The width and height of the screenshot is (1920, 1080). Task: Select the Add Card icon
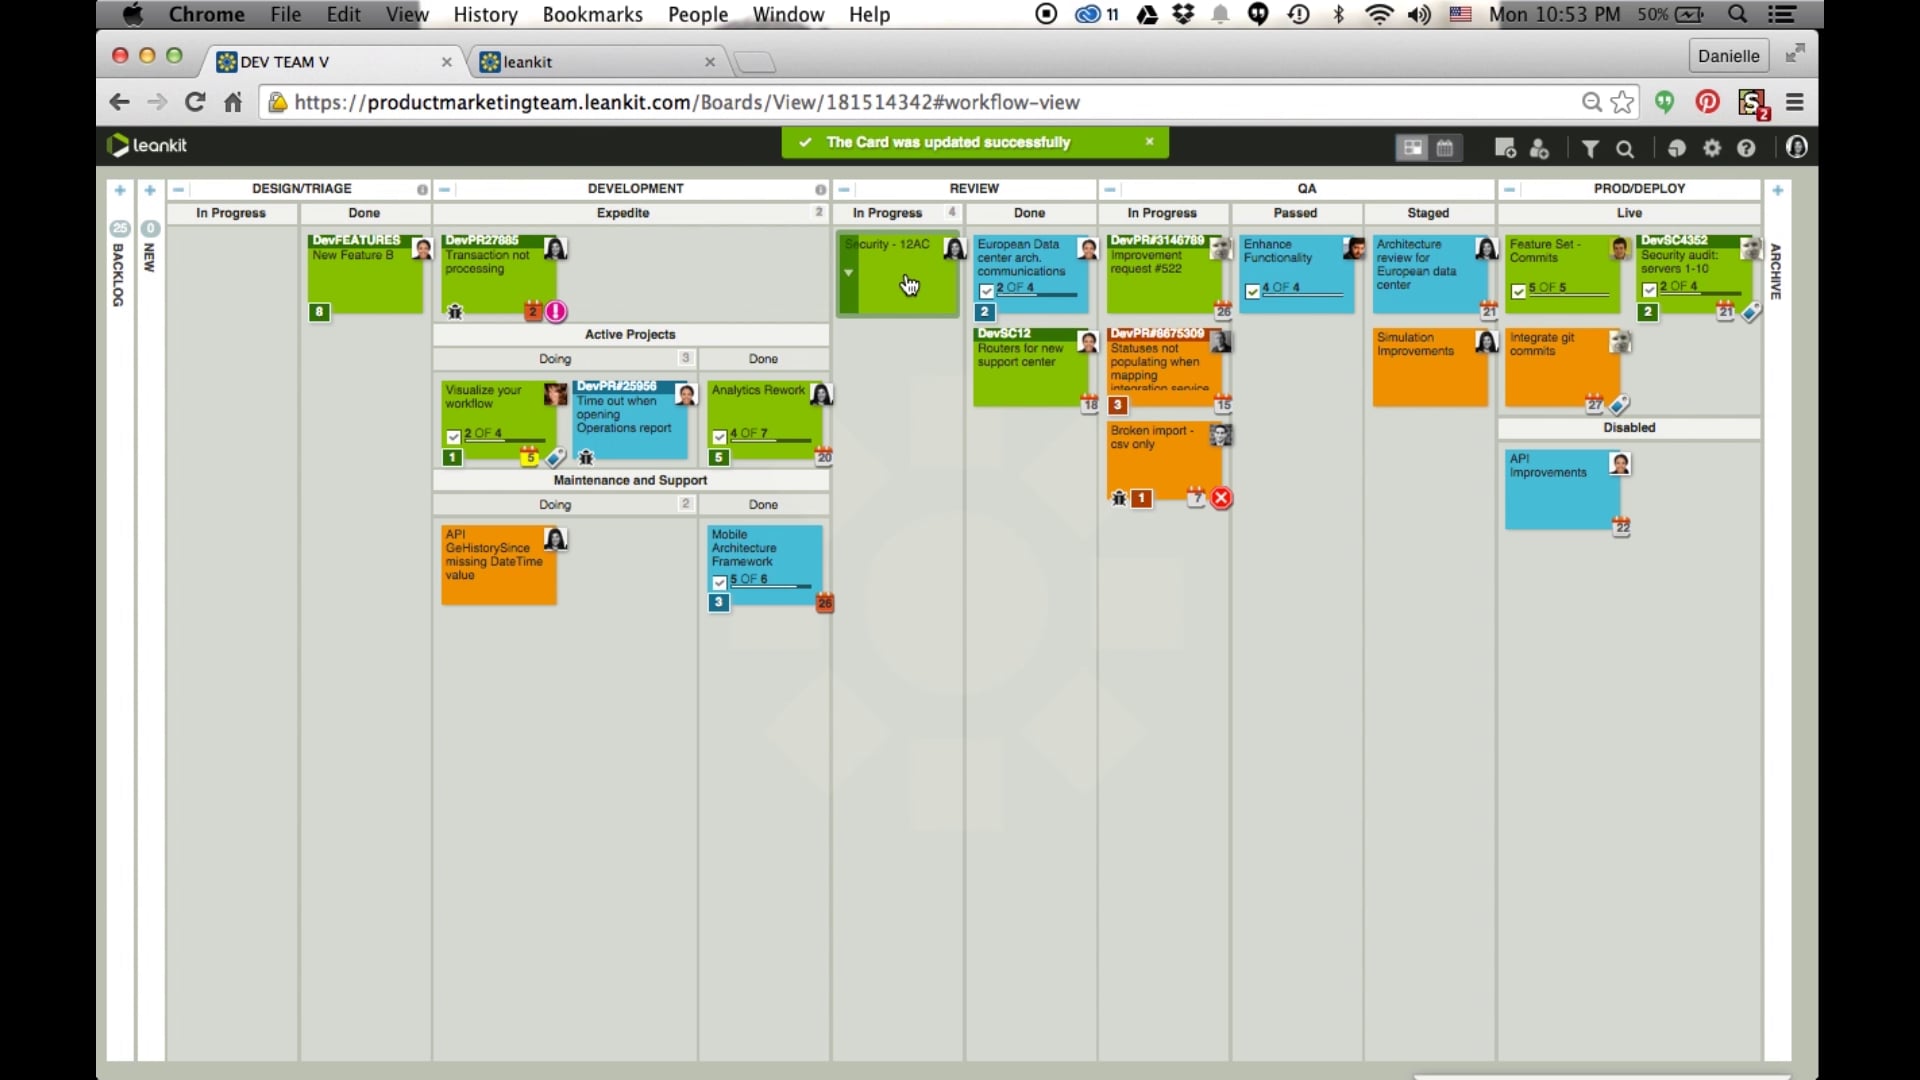tap(1505, 148)
